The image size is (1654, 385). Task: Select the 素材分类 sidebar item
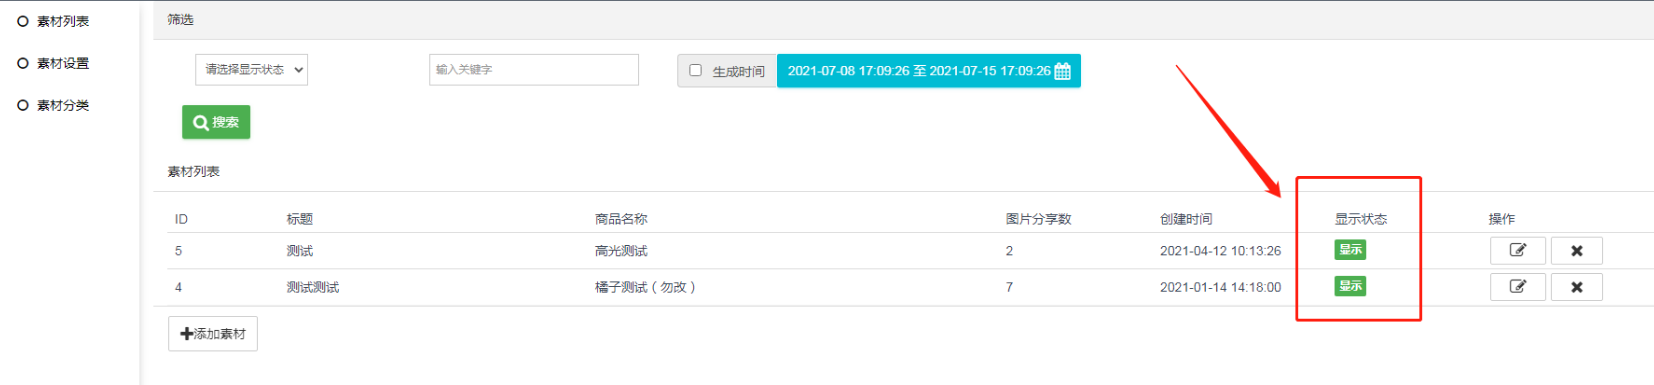tap(54, 105)
